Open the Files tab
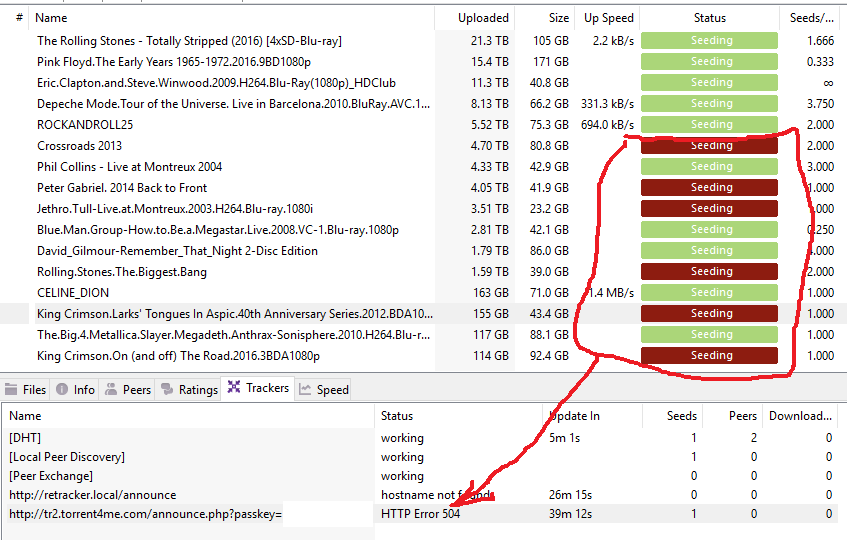 tap(25, 389)
